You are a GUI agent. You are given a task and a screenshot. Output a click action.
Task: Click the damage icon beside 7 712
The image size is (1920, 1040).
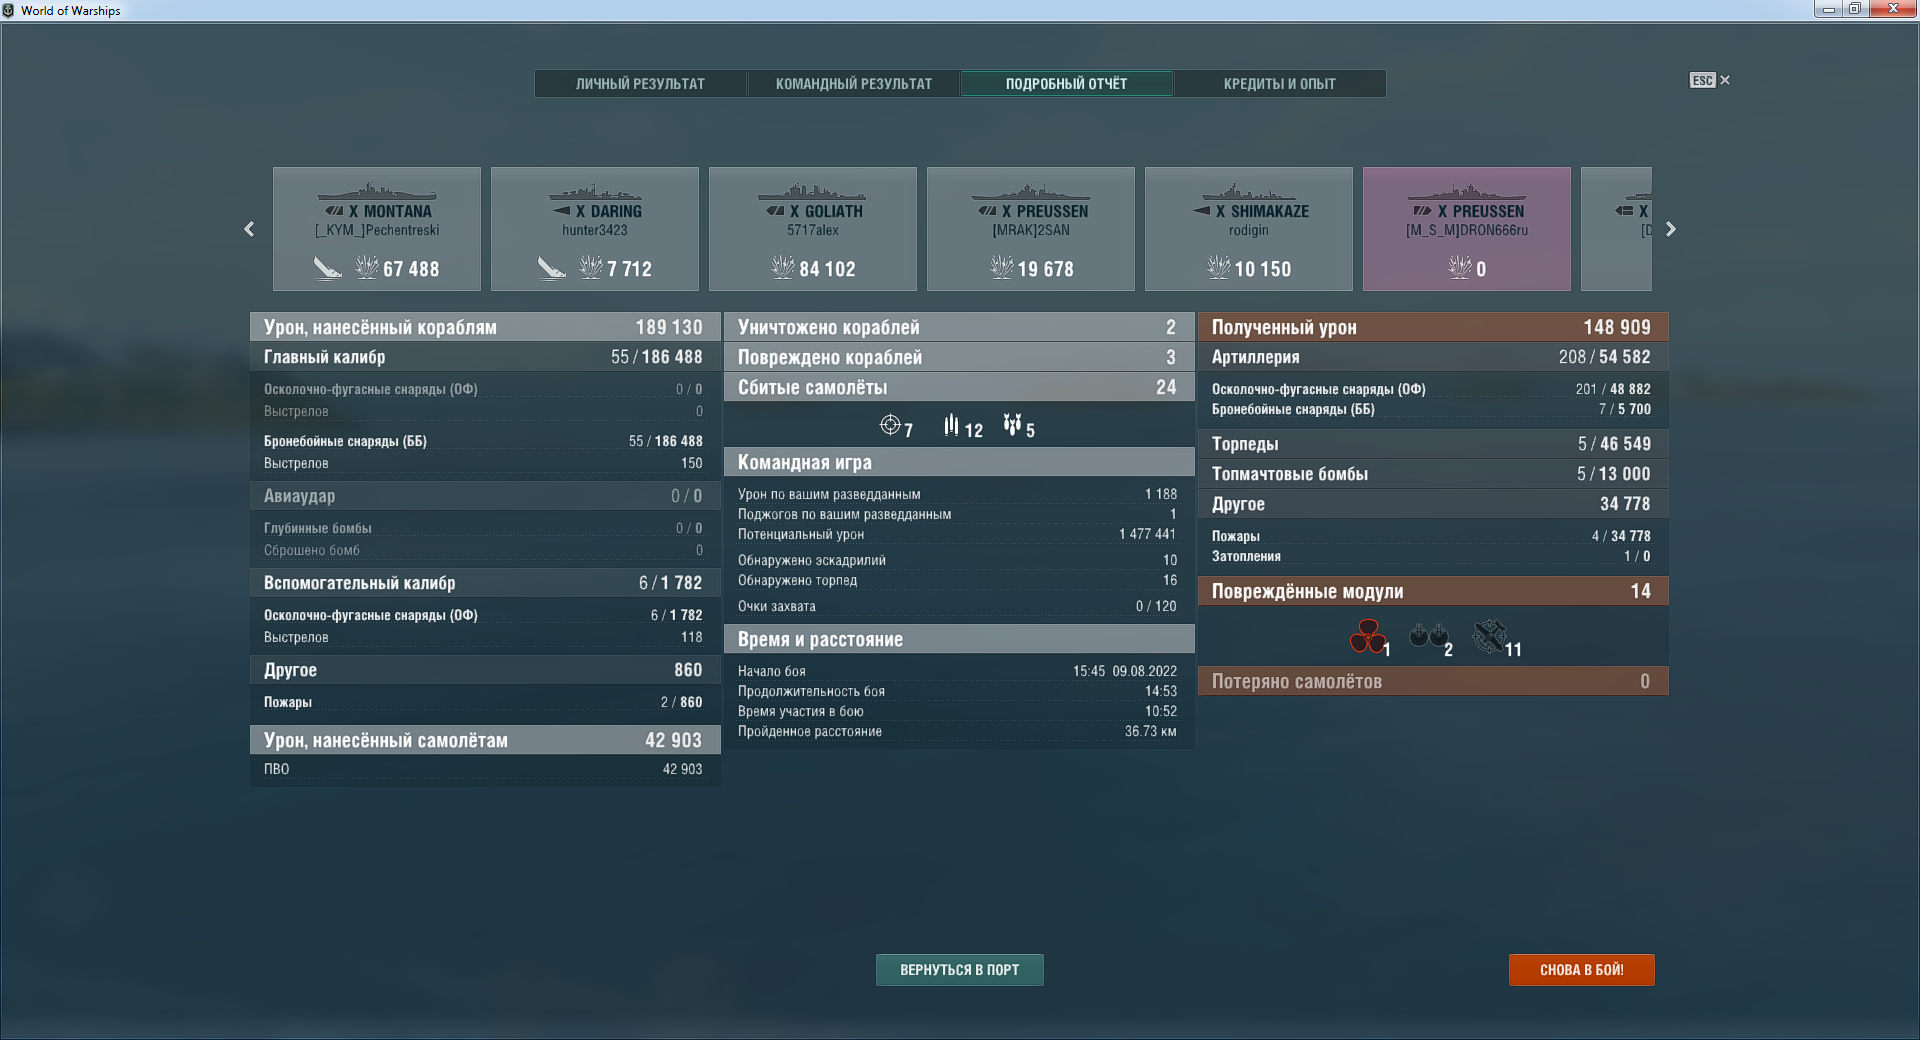(x=591, y=267)
